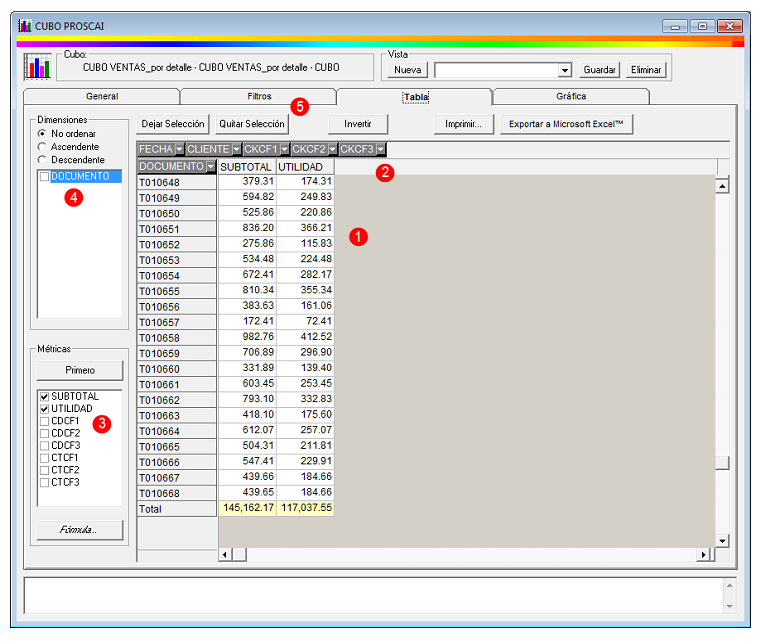Click the Total row label

tap(177, 509)
